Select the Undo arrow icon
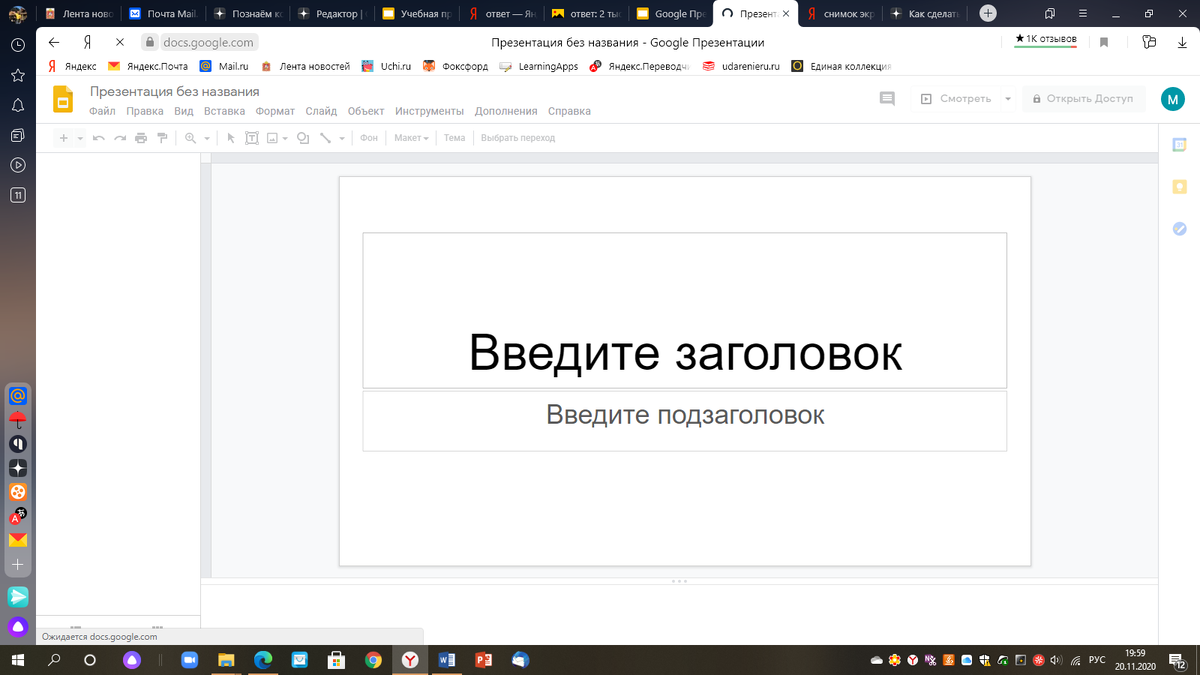The width and height of the screenshot is (1200, 675). pos(98,138)
